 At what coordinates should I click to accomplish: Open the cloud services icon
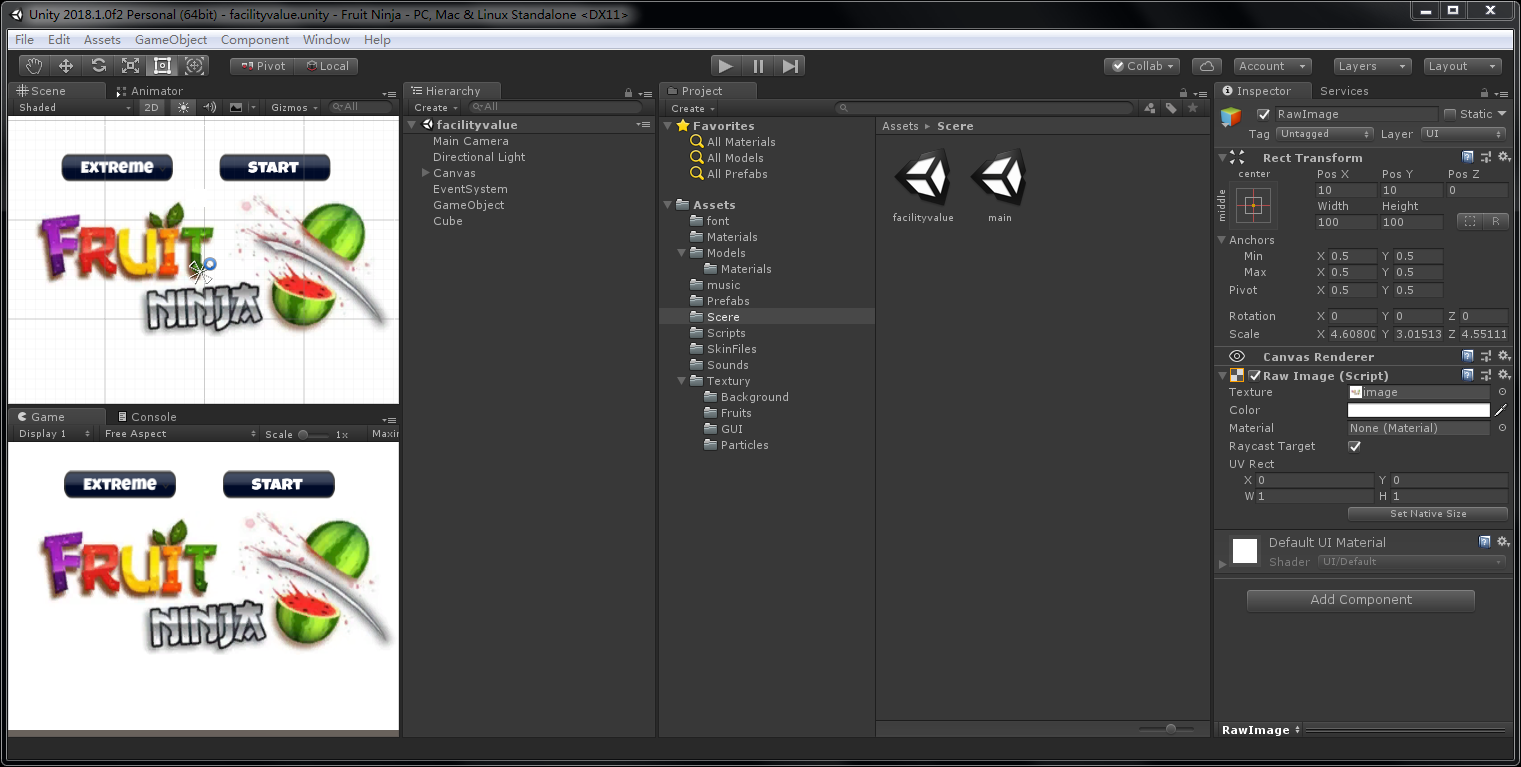1207,66
